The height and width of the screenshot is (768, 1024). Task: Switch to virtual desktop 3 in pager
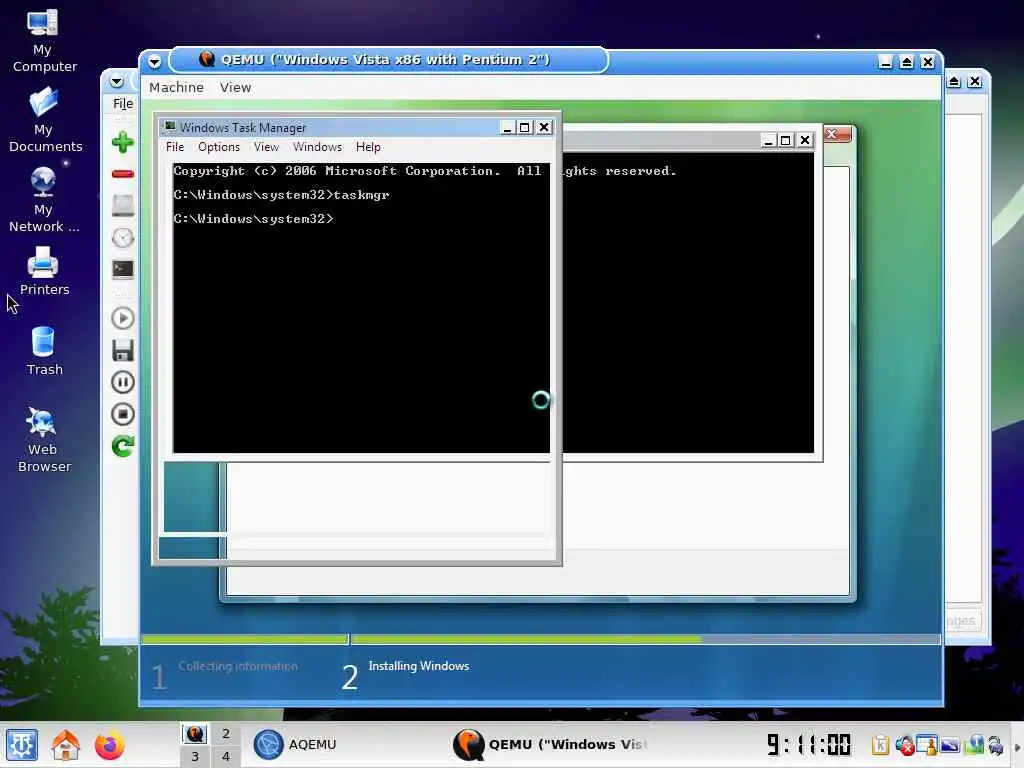[195, 756]
